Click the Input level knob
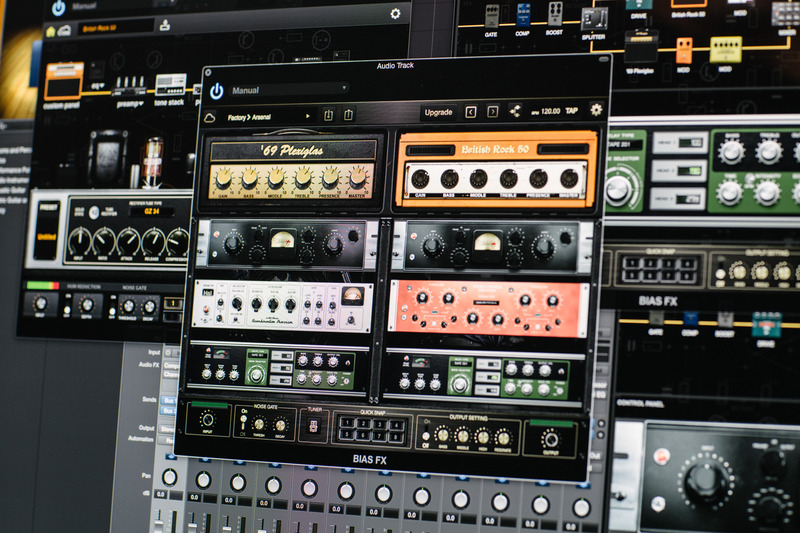800x533 pixels. click(207, 420)
